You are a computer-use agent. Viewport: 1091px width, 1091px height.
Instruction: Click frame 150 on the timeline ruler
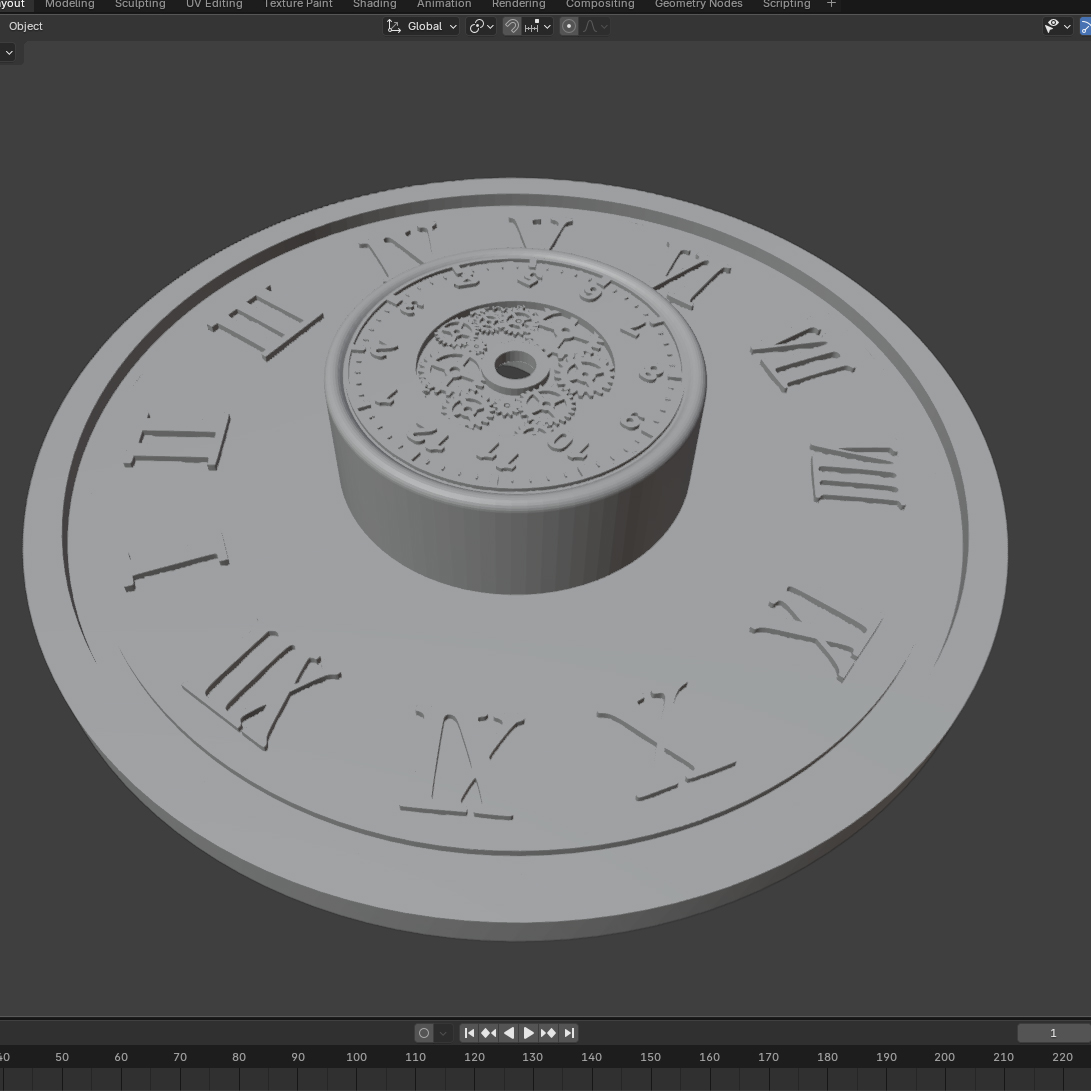pyautogui.click(x=650, y=1057)
